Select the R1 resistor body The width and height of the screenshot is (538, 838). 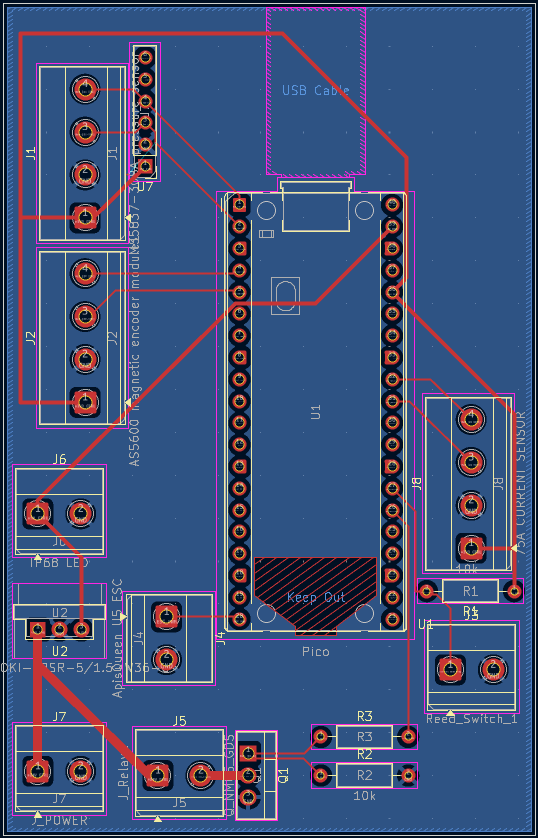[x=470, y=591]
